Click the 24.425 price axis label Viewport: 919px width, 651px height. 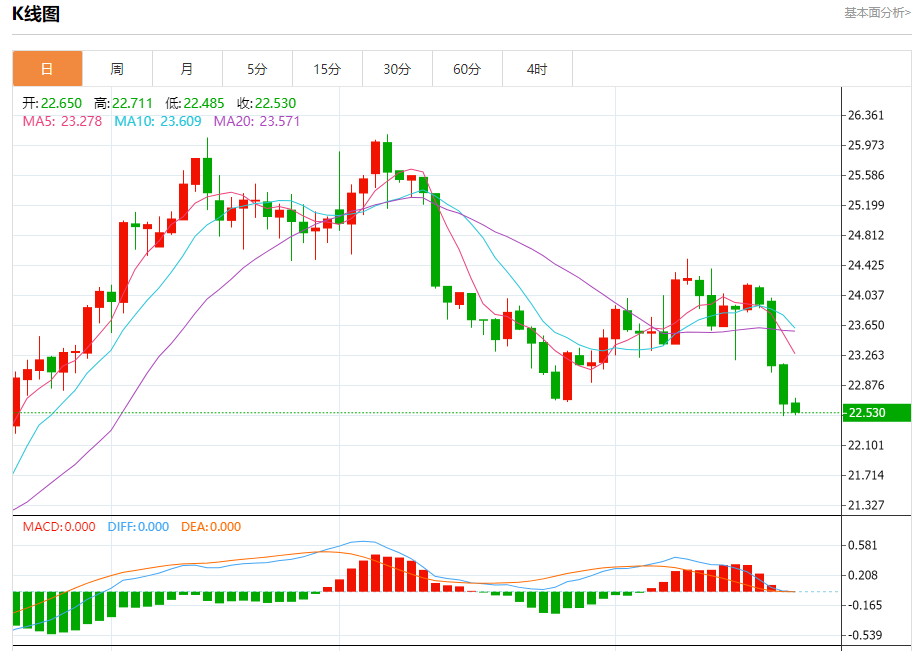[x=866, y=265]
